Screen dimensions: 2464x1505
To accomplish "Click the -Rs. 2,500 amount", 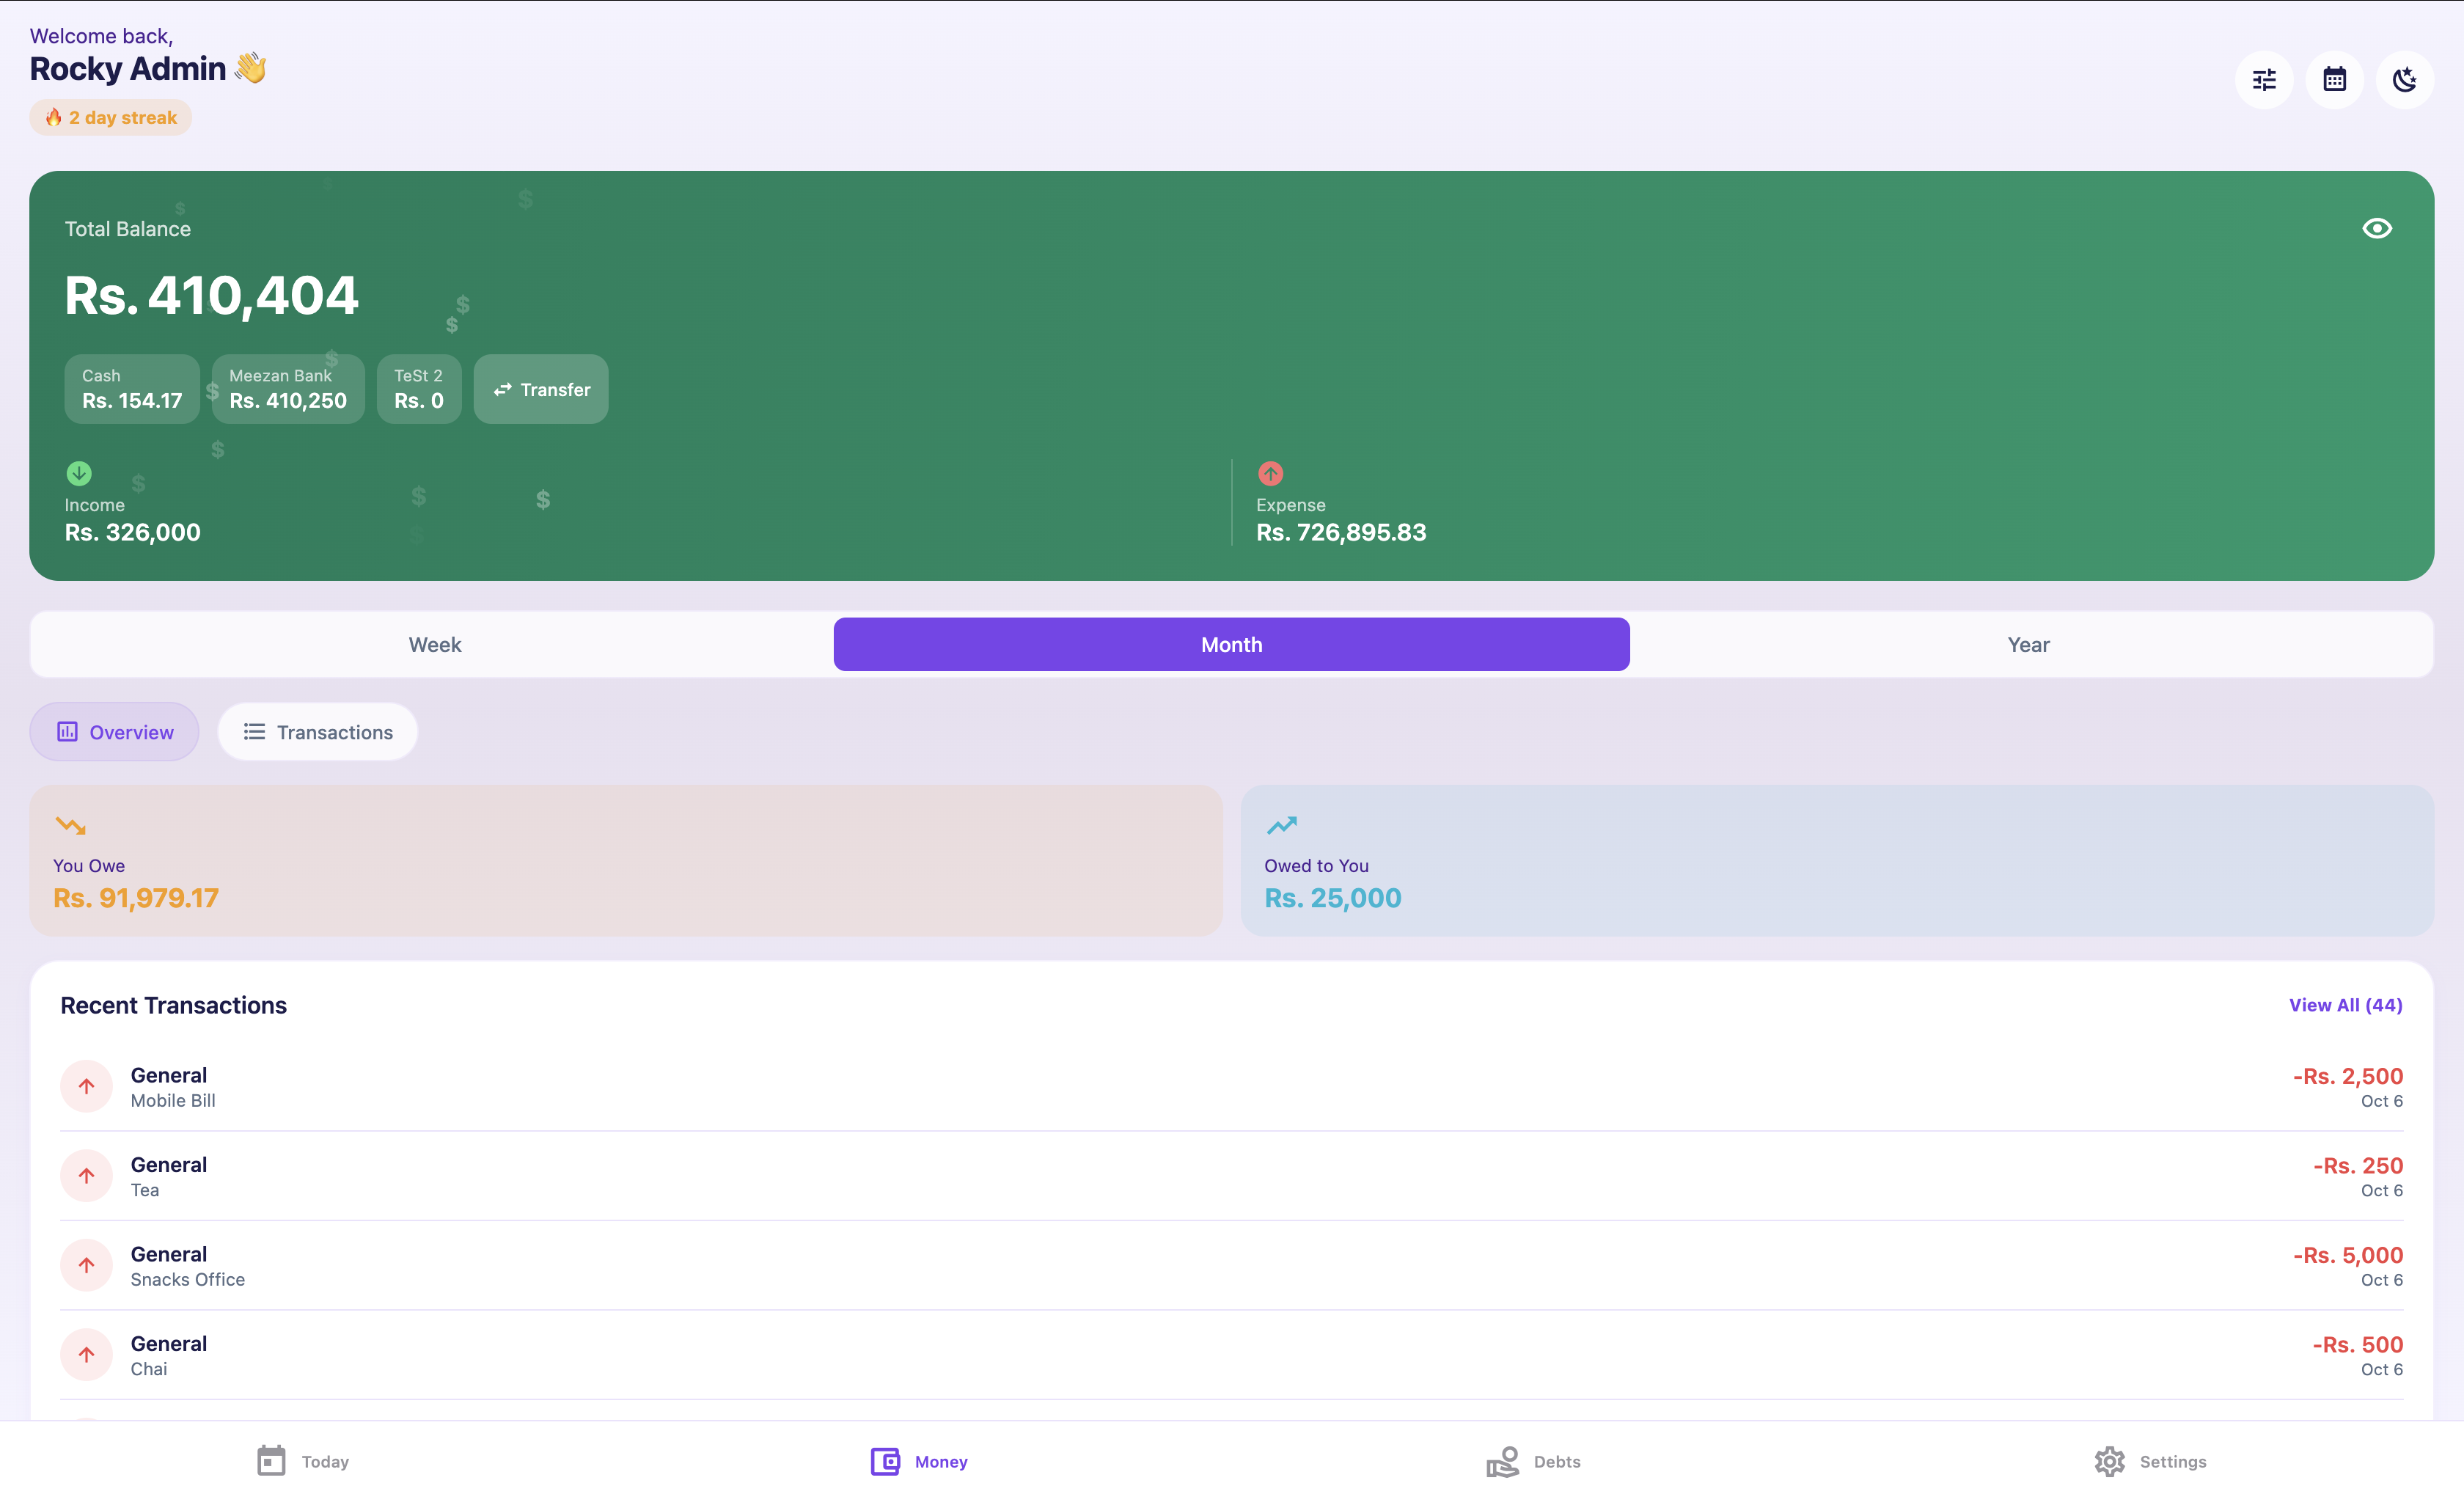I will 2347,1076.
